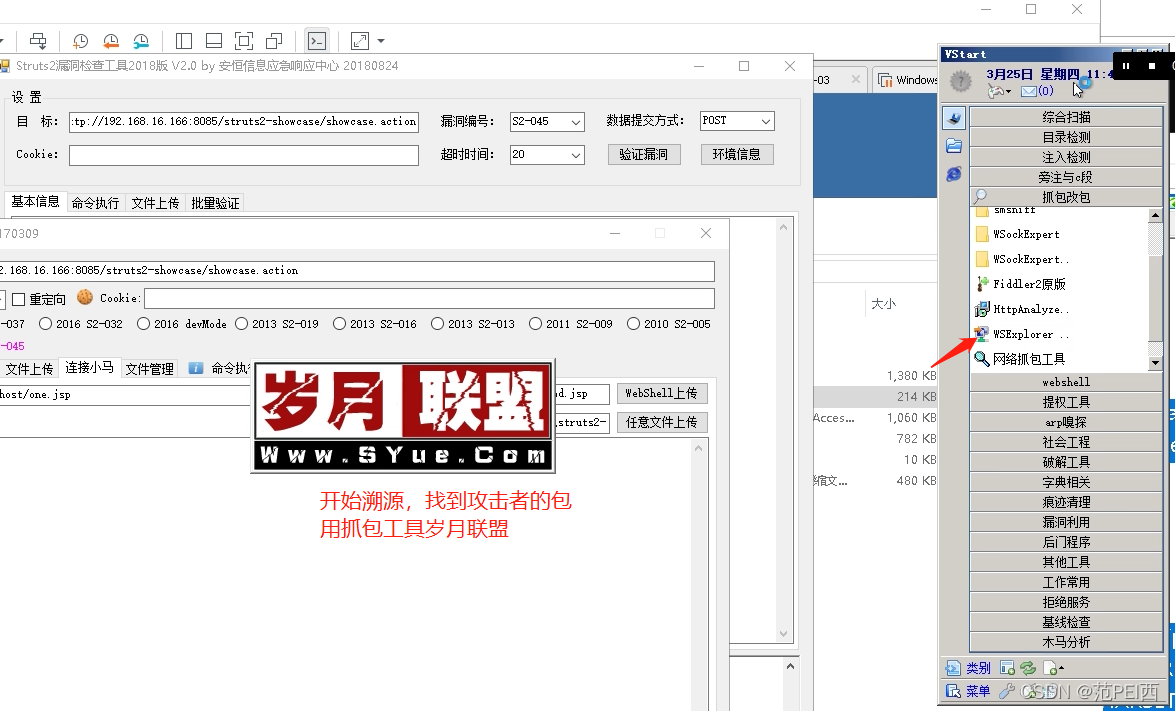Select the VStart laptop sidebar icon
Screen dimensions: 1175x711
click(954, 118)
